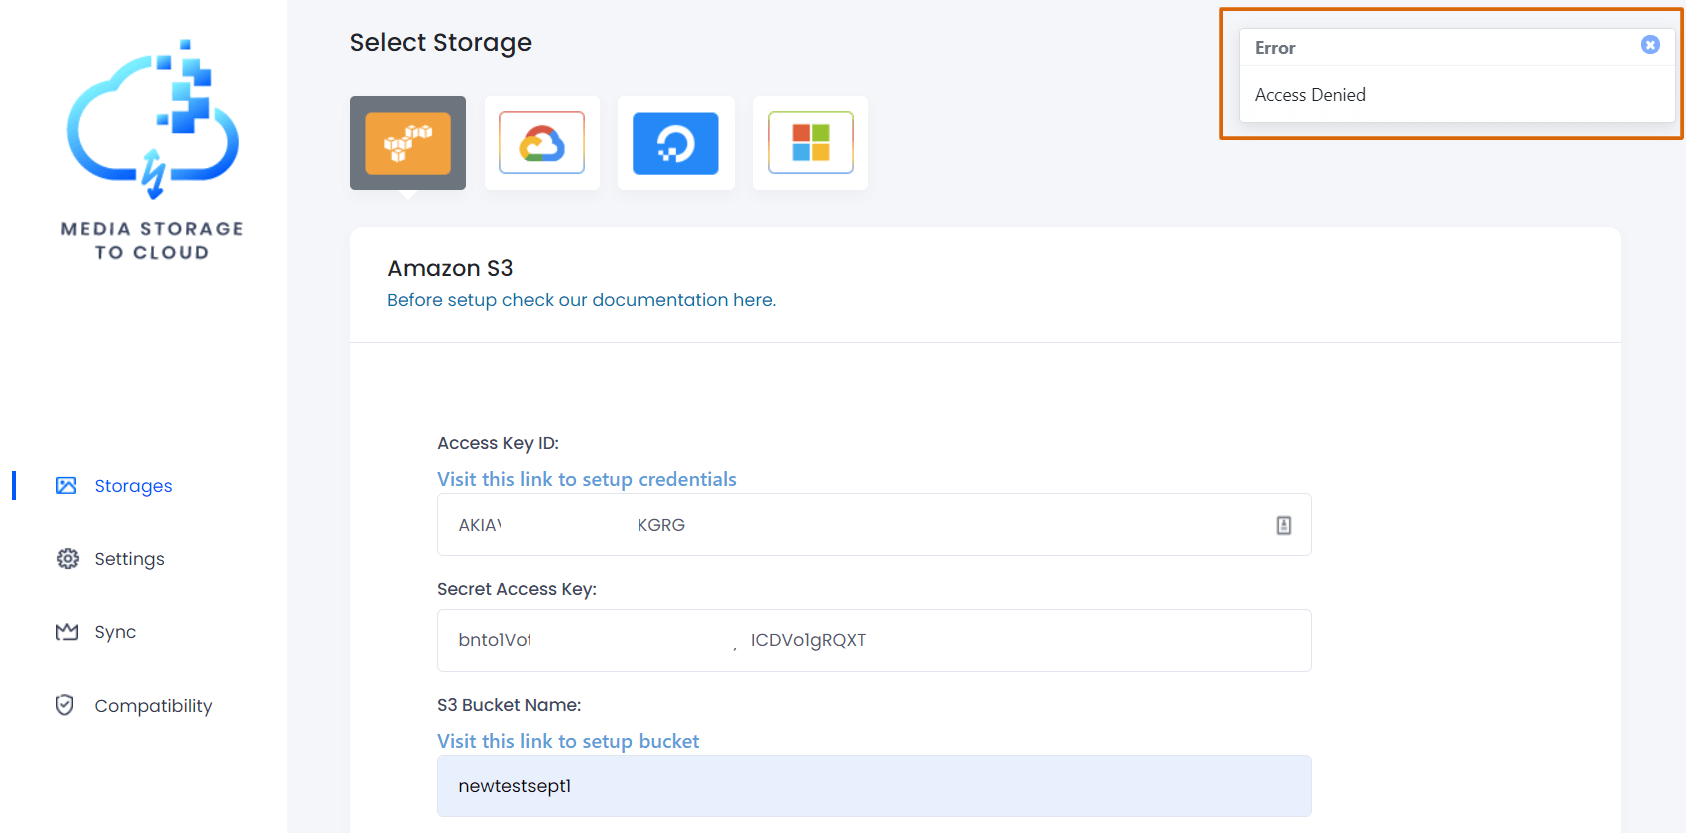Select the Amazon S3 storage icon
Image resolution: width=1686 pixels, height=833 pixels.
pos(408,143)
